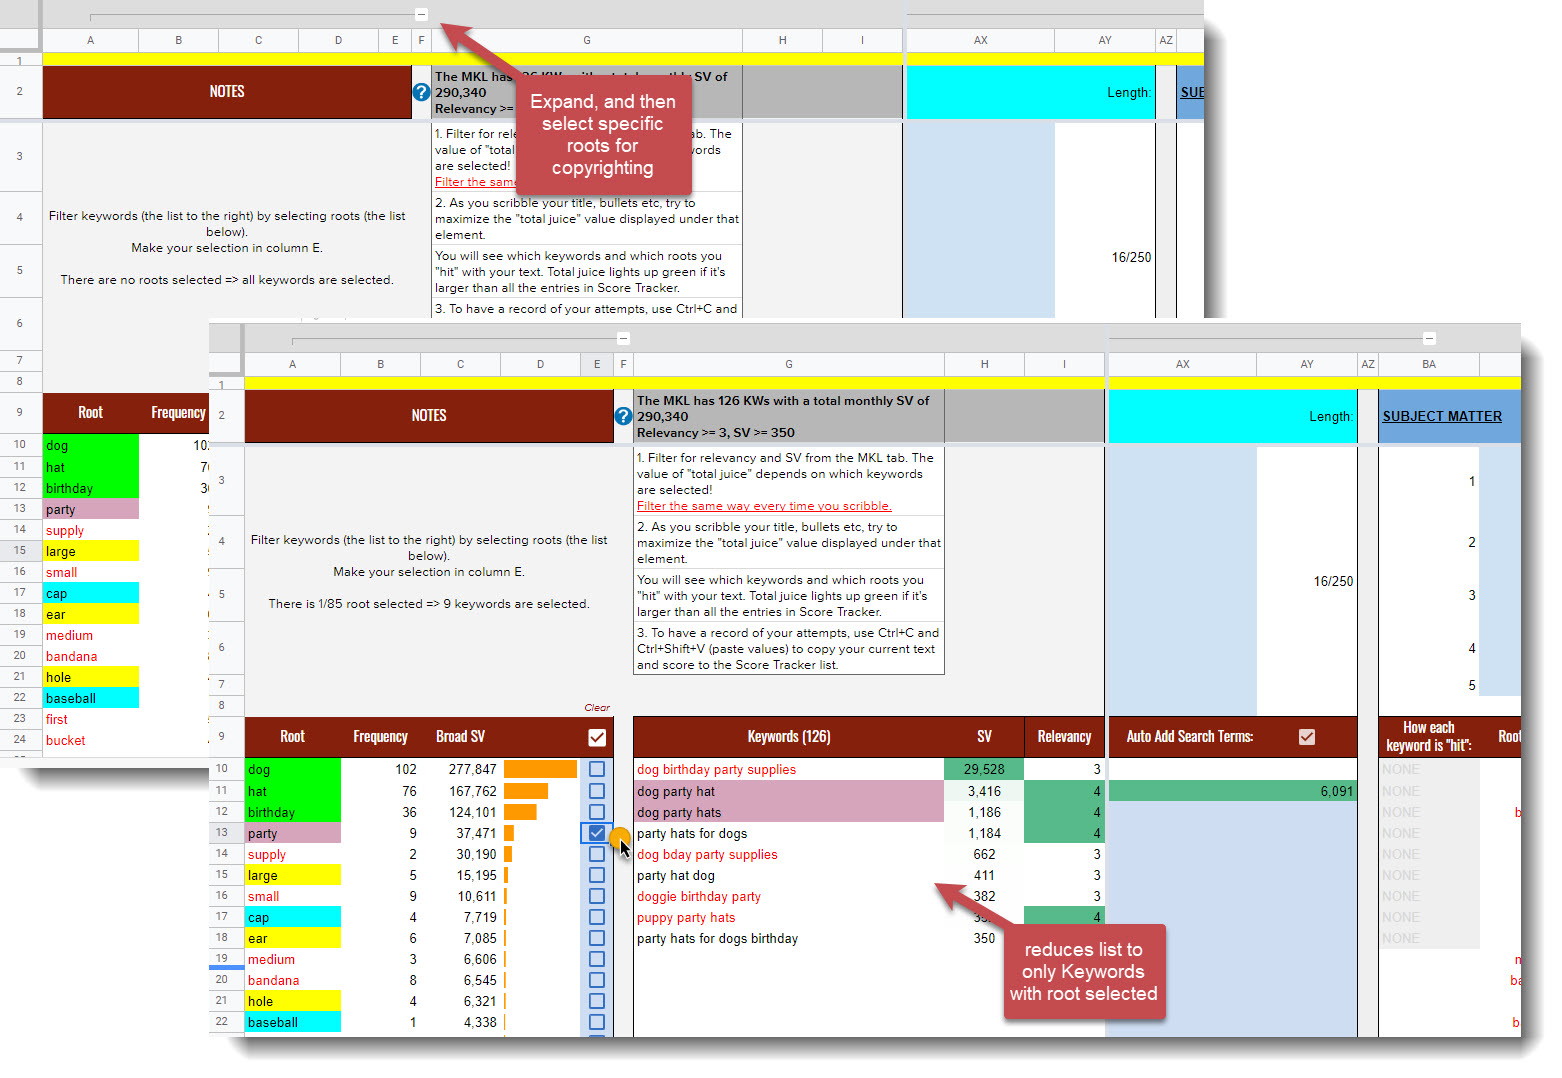
Task: Select the 'puppy party hats' keyword cell
Action: 789,917
